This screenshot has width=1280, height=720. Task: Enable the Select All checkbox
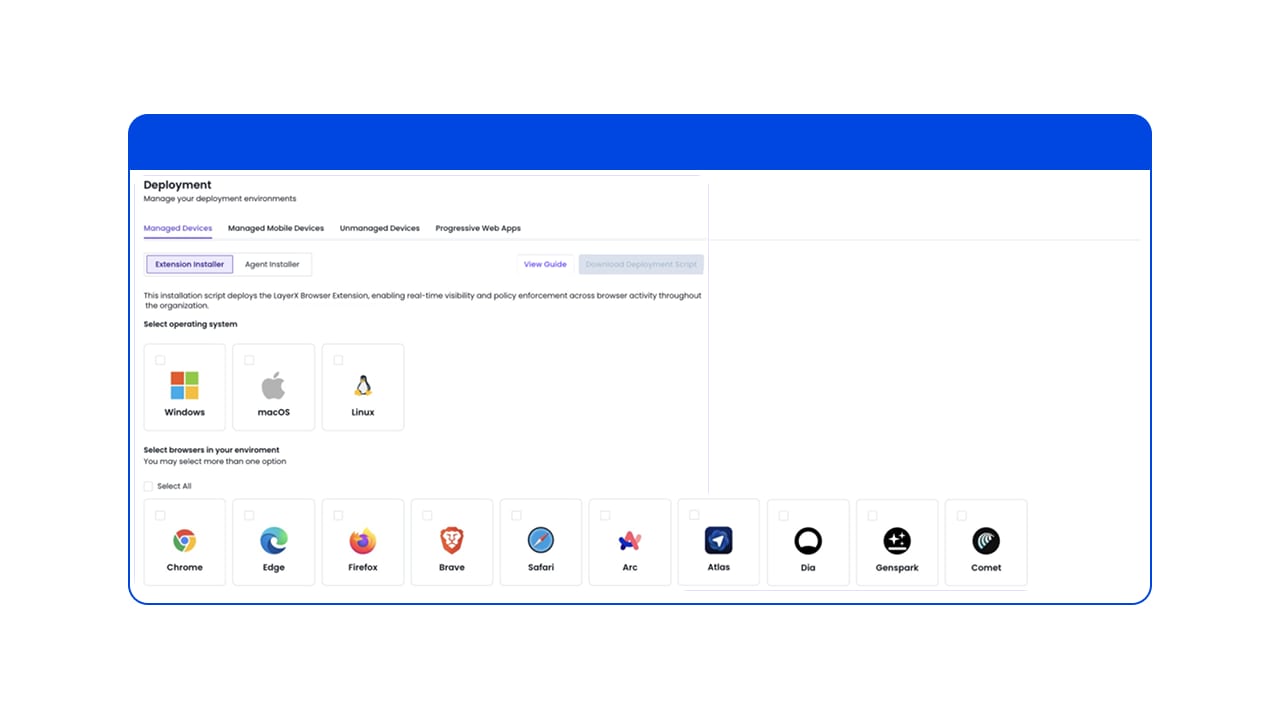[x=149, y=487]
